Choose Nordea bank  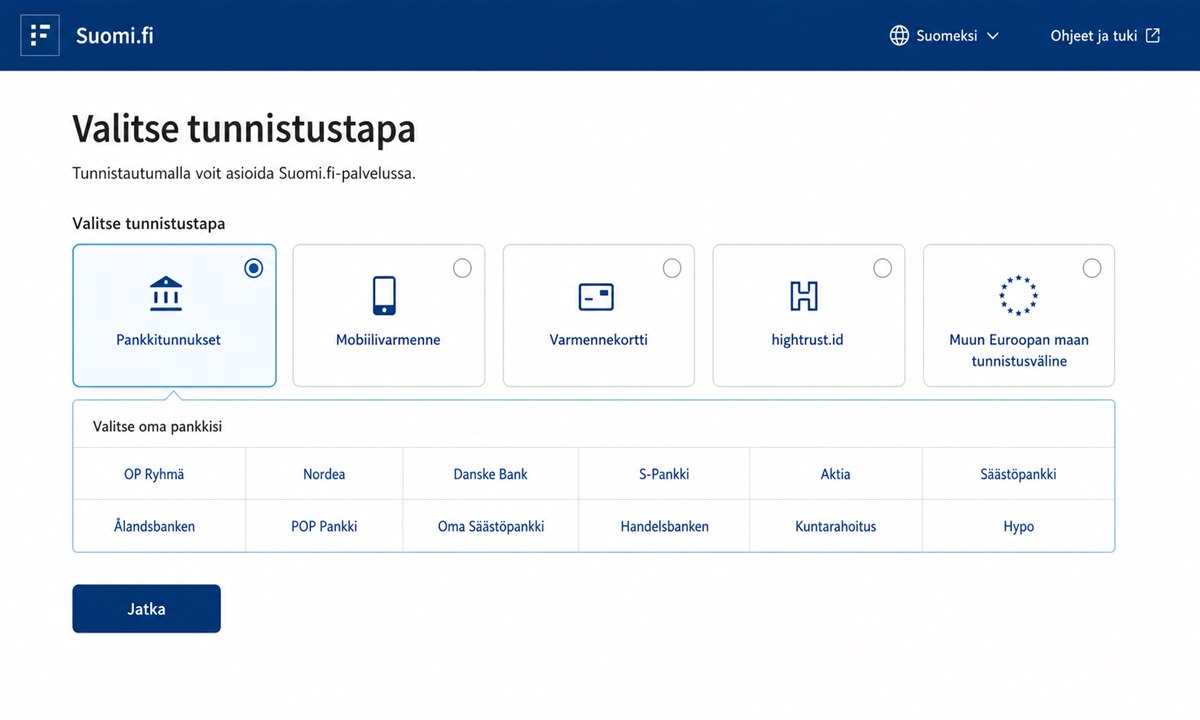coord(324,474)
